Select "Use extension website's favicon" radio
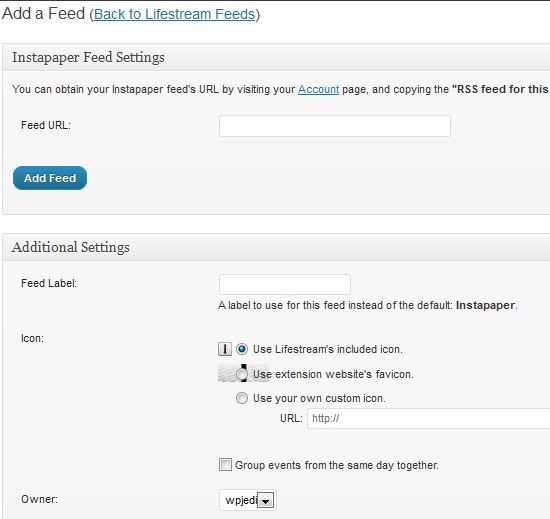 (x=242, y=374)
